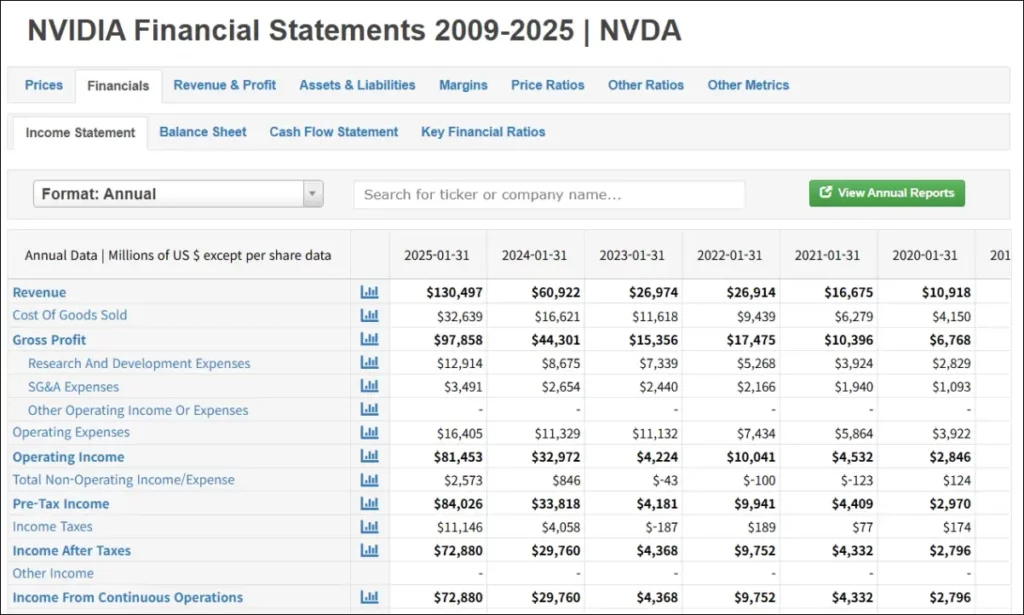
Task: Follow the Income After Taxes link
Action: click(72, 550)
